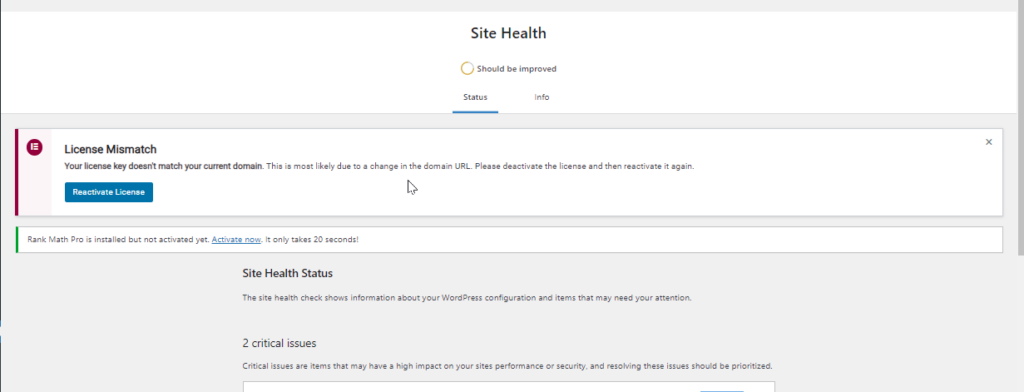Click the blue badge in the critical issue panel
The height and width of the screenshot is (392, 1024).
[x=722, y=391]
